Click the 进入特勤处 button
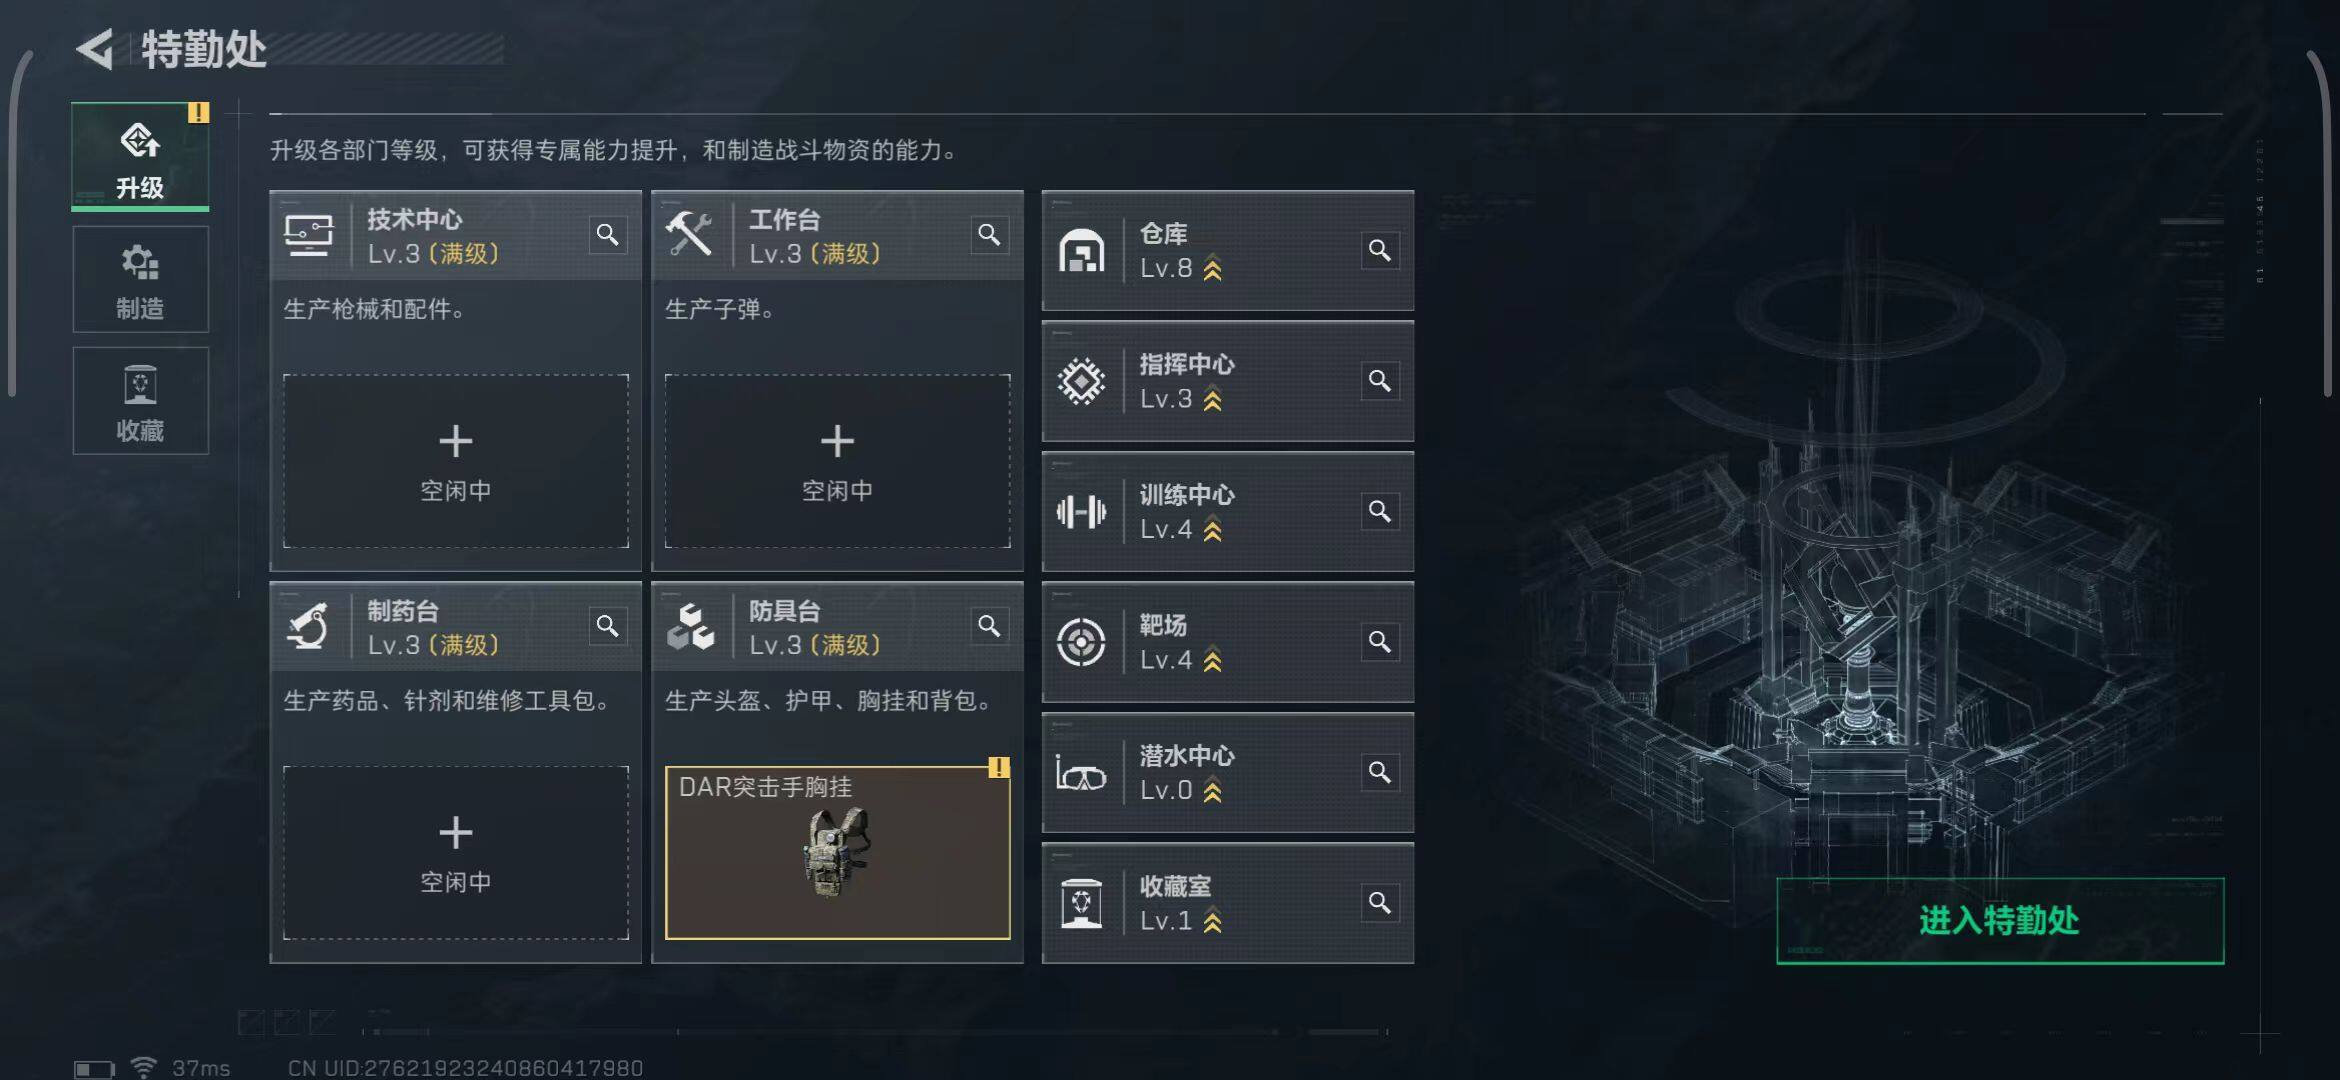This screenshot has width=2340, height=1080. tap(2000, 921)
